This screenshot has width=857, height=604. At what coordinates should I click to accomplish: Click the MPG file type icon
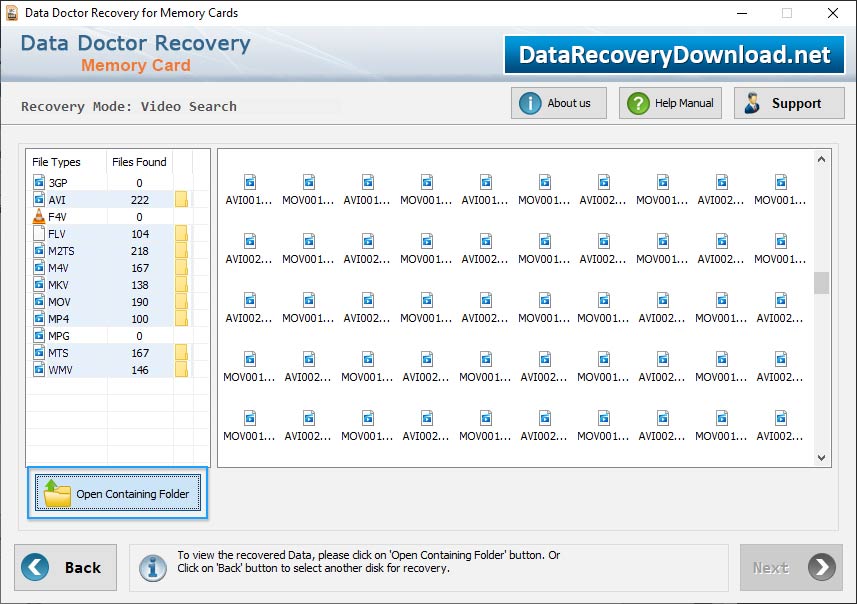(39, 335)
